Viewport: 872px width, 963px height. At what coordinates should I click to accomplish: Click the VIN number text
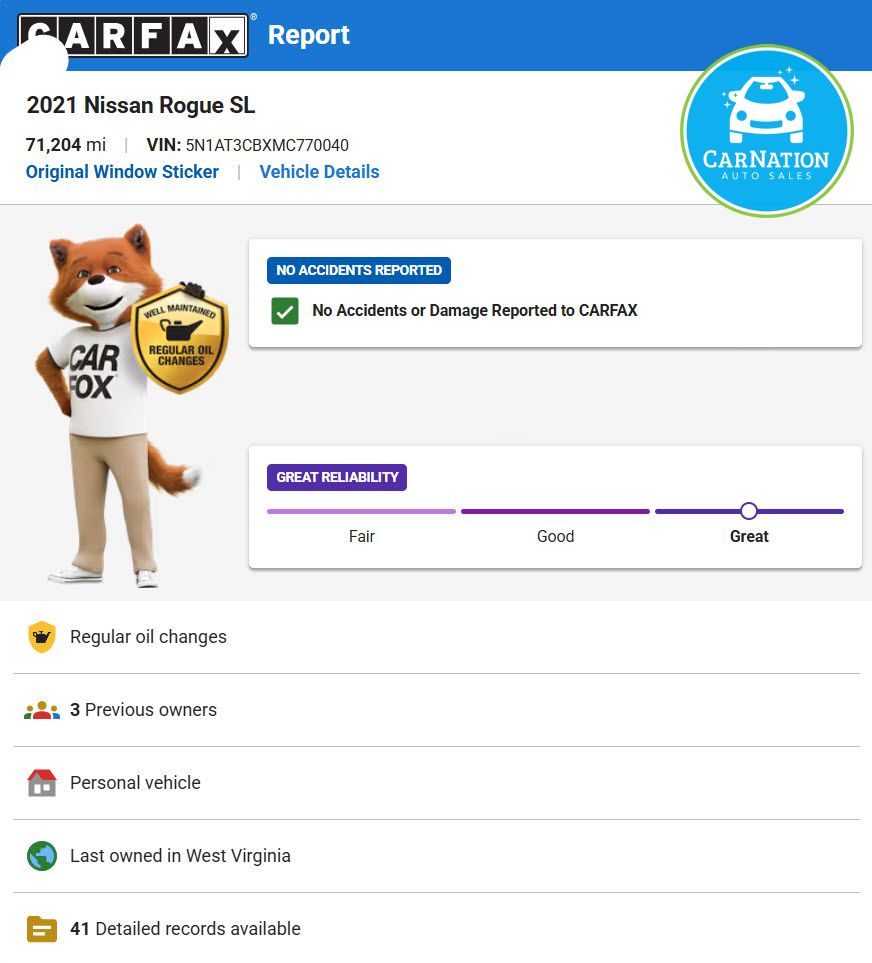(x=267, y=146)
